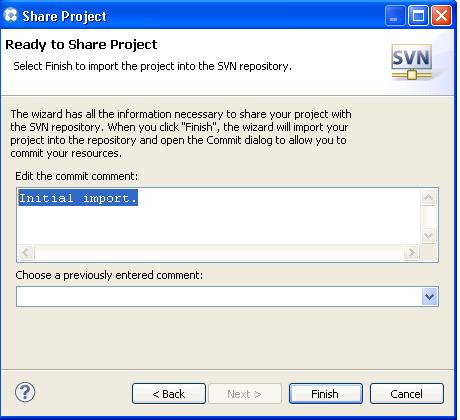This screenshot has width=460, height=420.
Task: Expand the previously entered comment dropdown arrow
Action: tap(429, 296)
